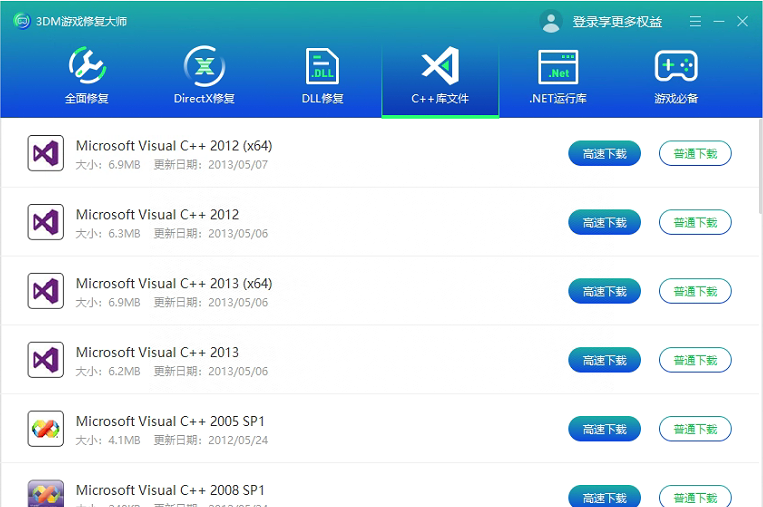Select Microsoft Visual C++ 2012 (x64) title

174,145
